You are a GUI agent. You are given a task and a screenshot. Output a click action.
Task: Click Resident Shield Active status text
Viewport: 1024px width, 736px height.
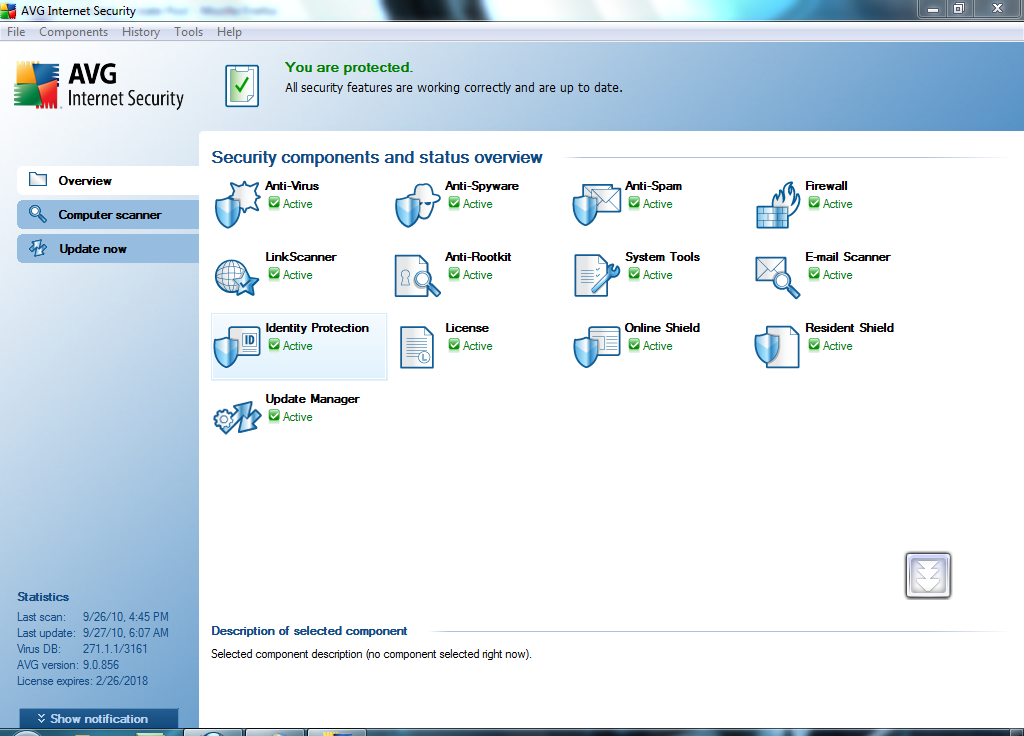pos(837,346)
